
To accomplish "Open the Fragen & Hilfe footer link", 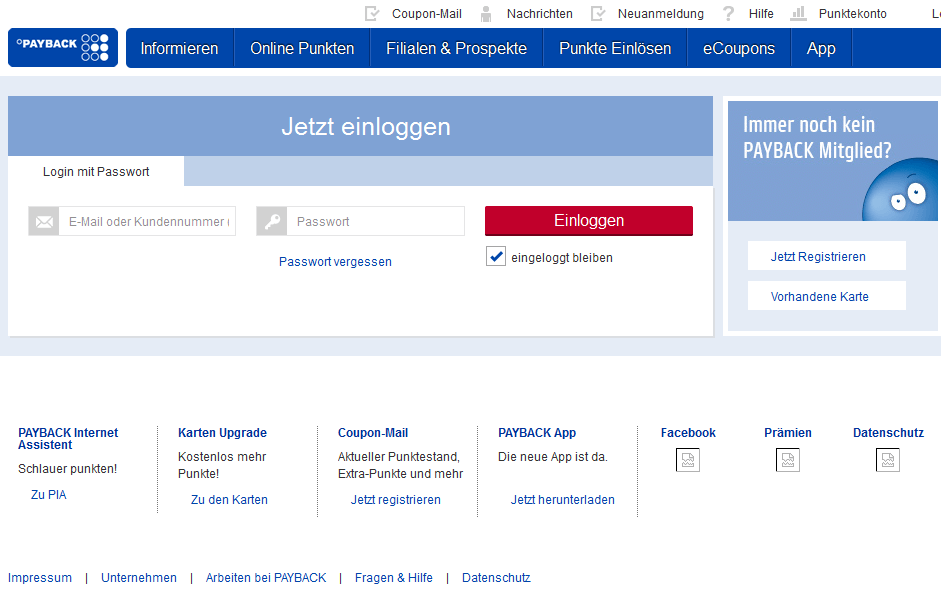I will tap(394, 578).
